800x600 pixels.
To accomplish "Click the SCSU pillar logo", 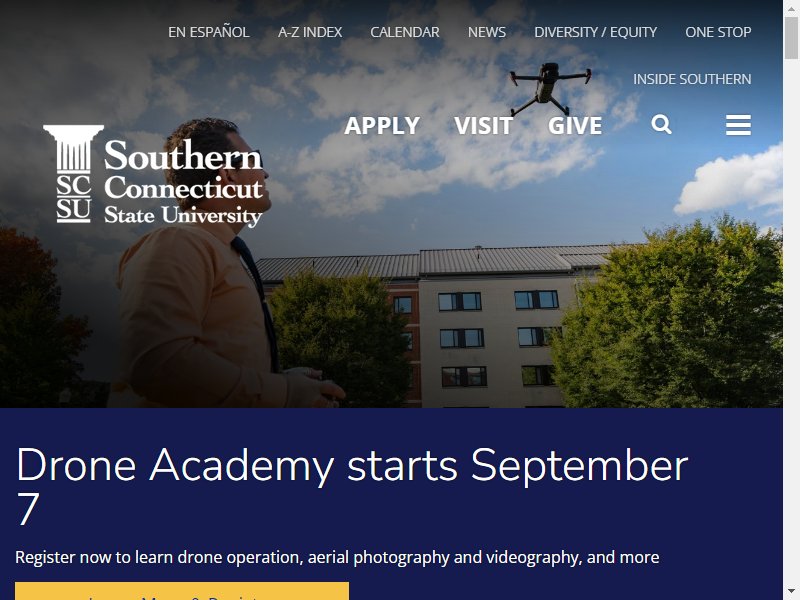I will point(73,174).
